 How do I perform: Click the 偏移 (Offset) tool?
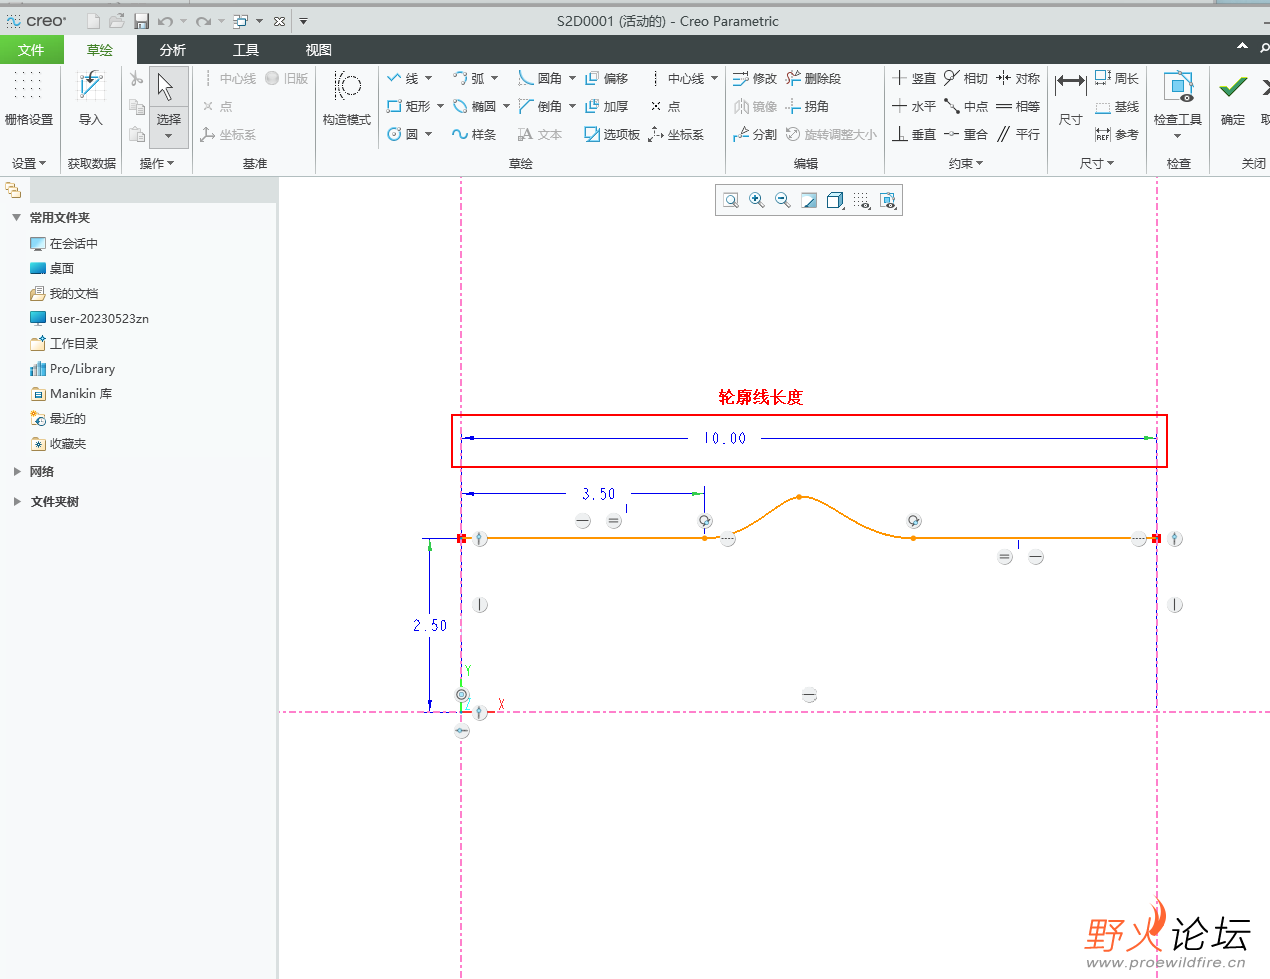click(607, 78)
